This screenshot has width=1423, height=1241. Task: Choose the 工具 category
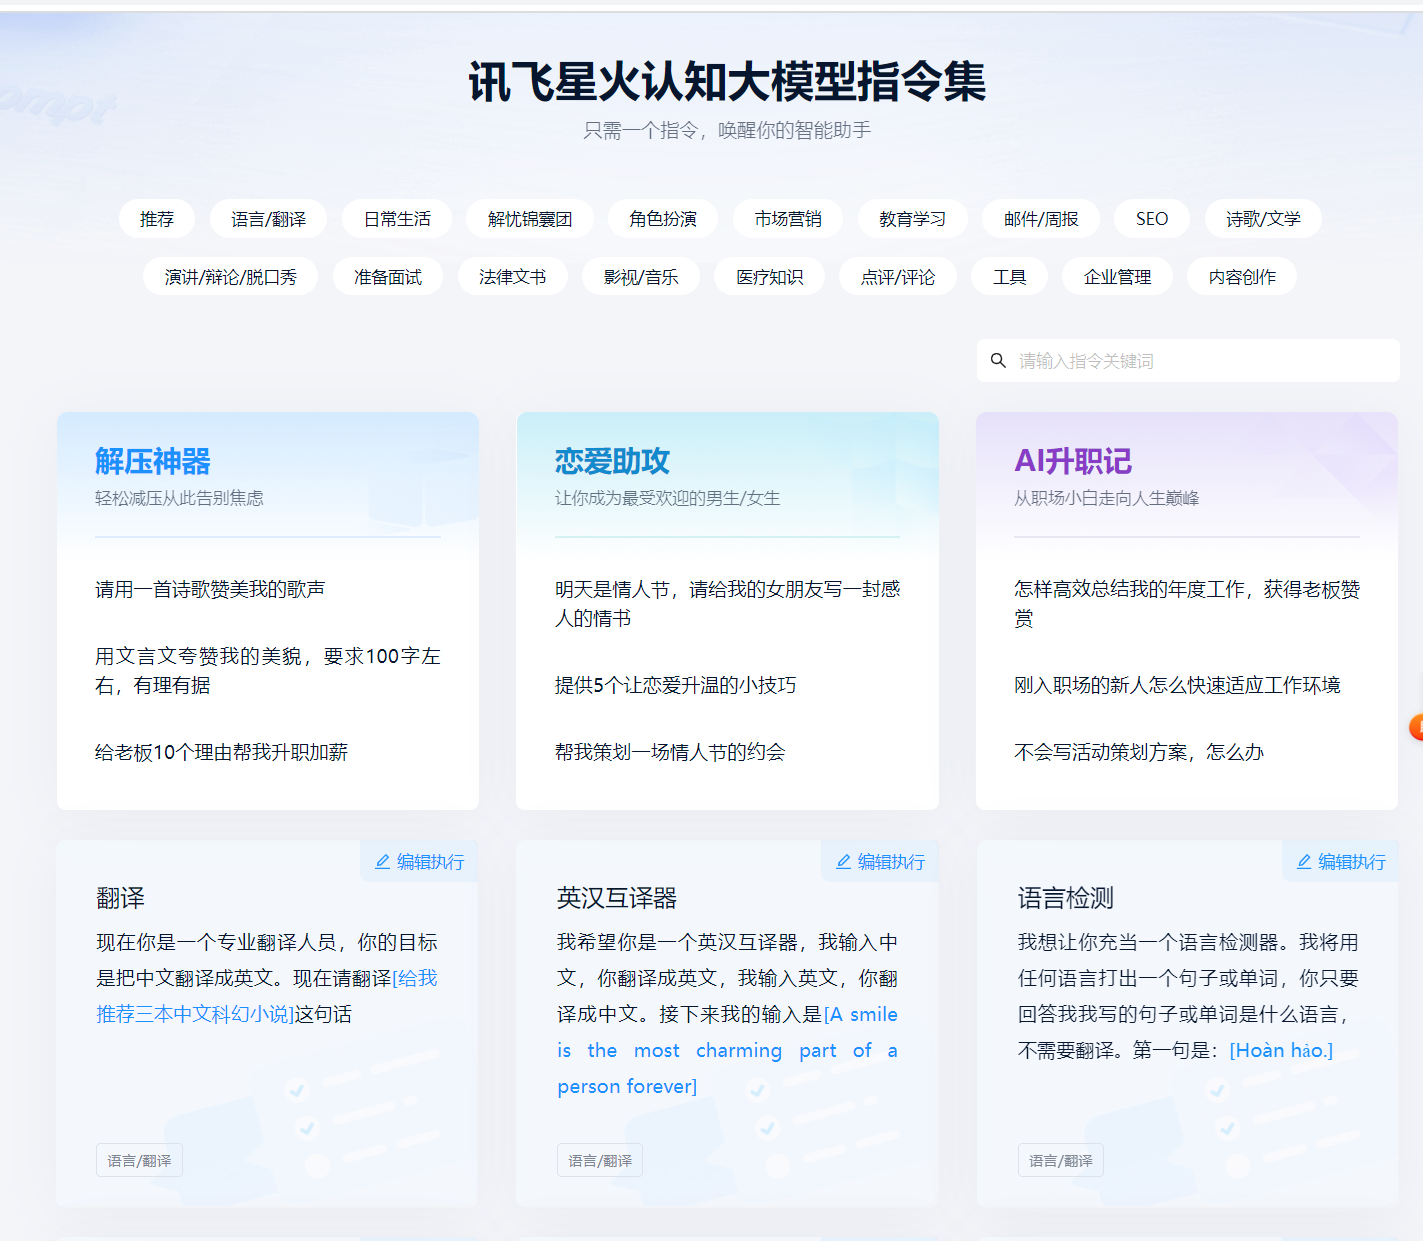tap(1010, 277)
